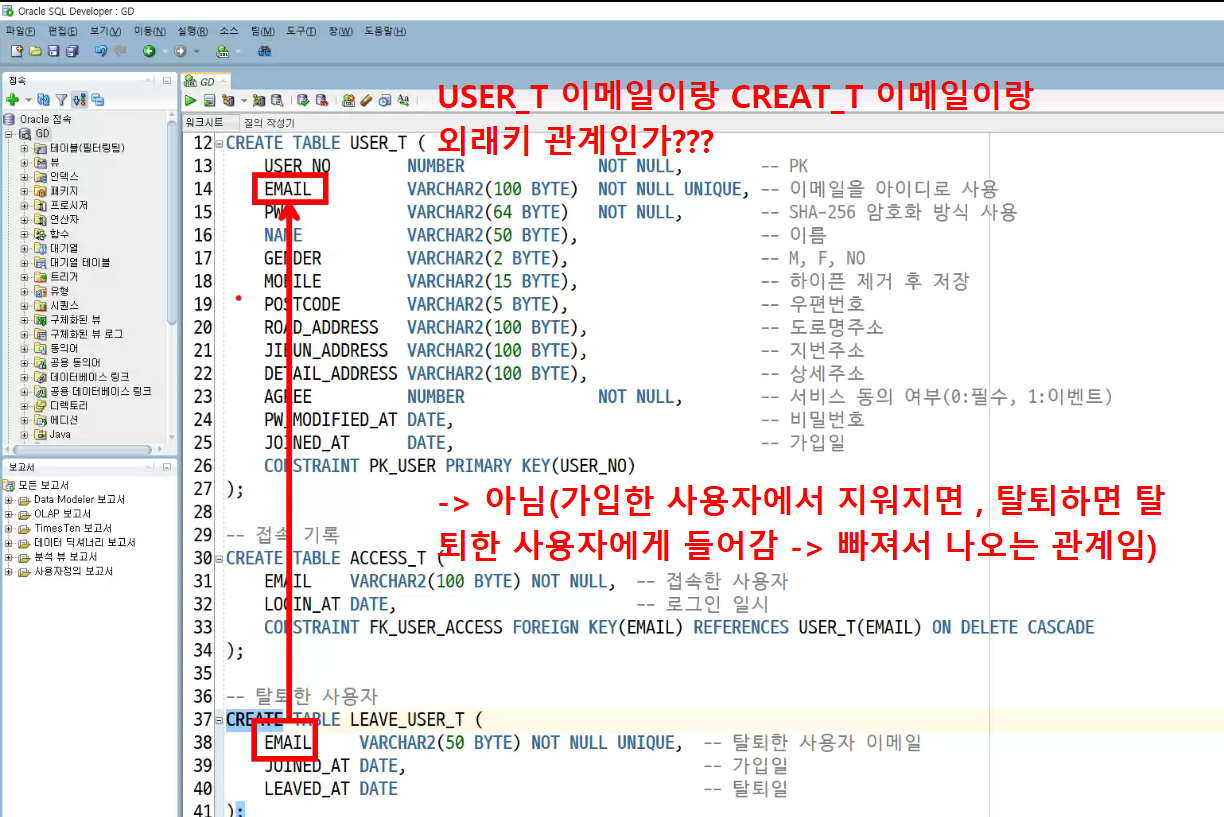Click the gray Forward navigation icon
1224x817 pixels.
[180, 51]
